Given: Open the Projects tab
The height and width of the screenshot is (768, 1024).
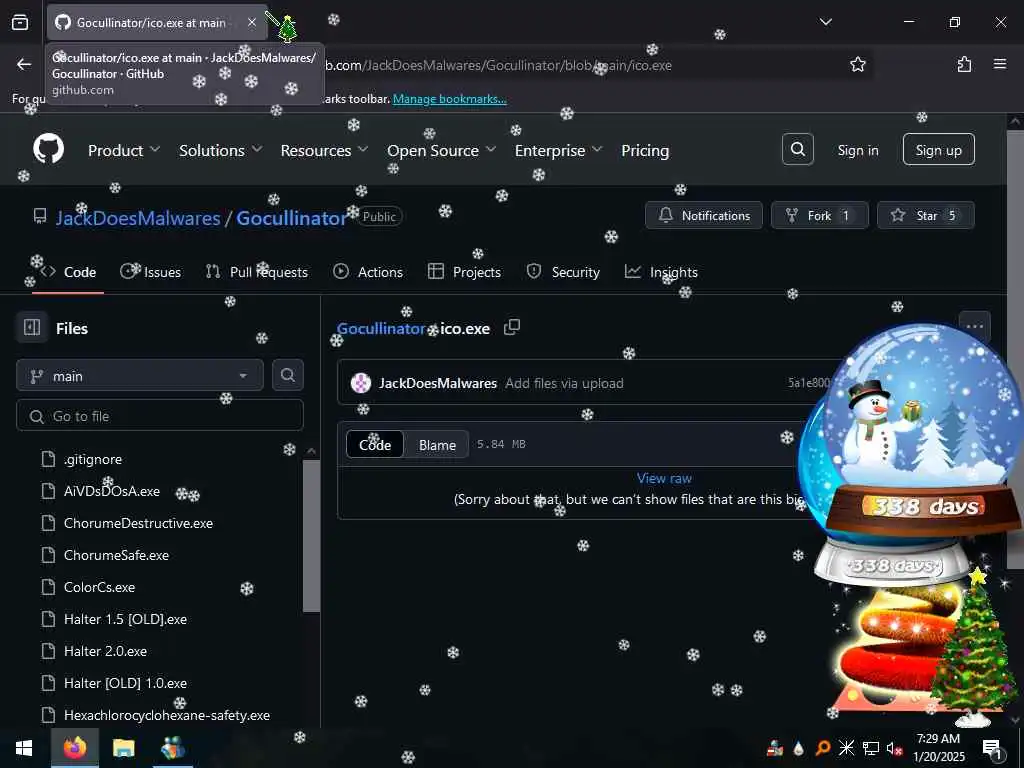Looking at the screenshot, I should [x=464, y=272].
